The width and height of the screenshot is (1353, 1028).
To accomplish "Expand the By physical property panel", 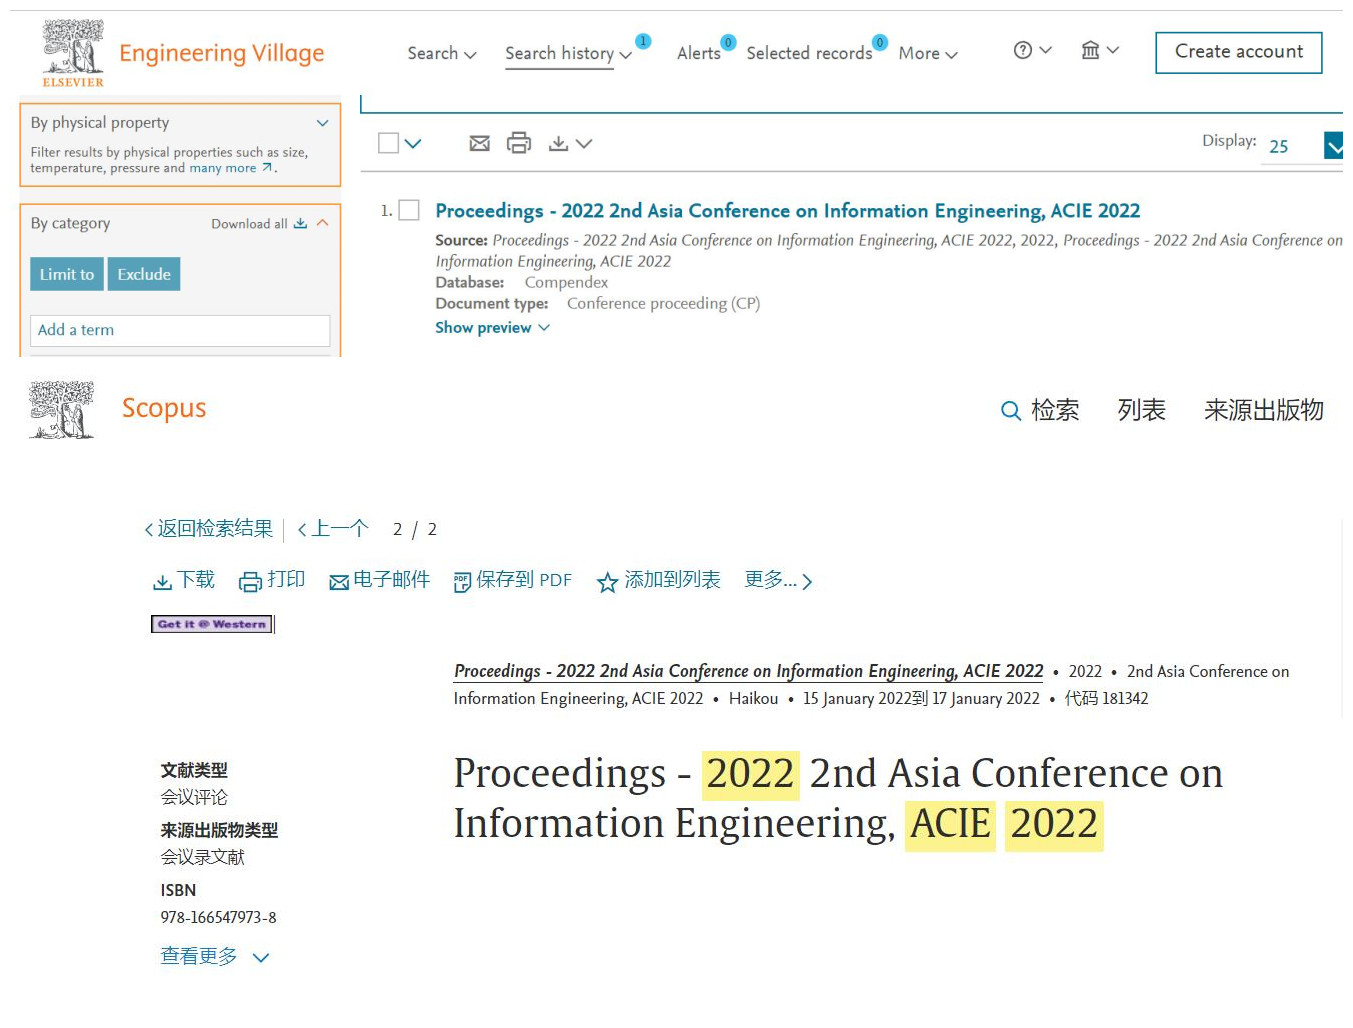I will pyautogui.click(x=322, y=123).
